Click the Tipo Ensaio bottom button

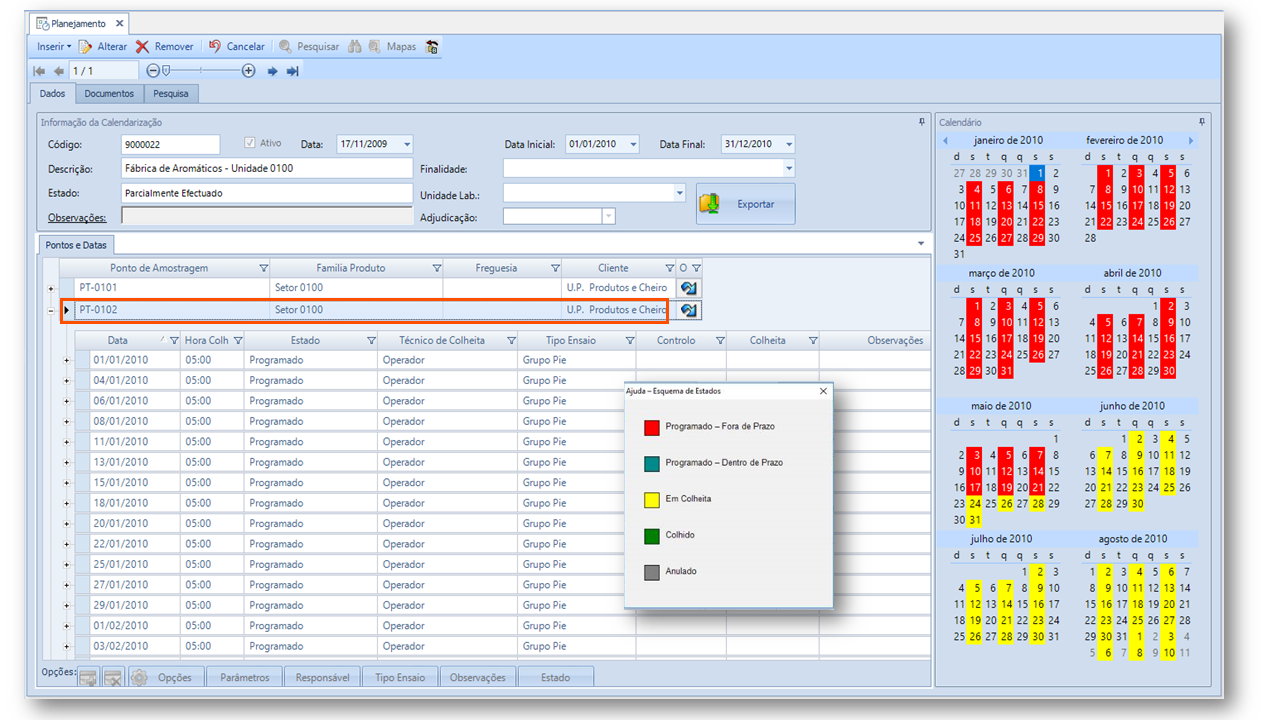click(x=400, y=677)
